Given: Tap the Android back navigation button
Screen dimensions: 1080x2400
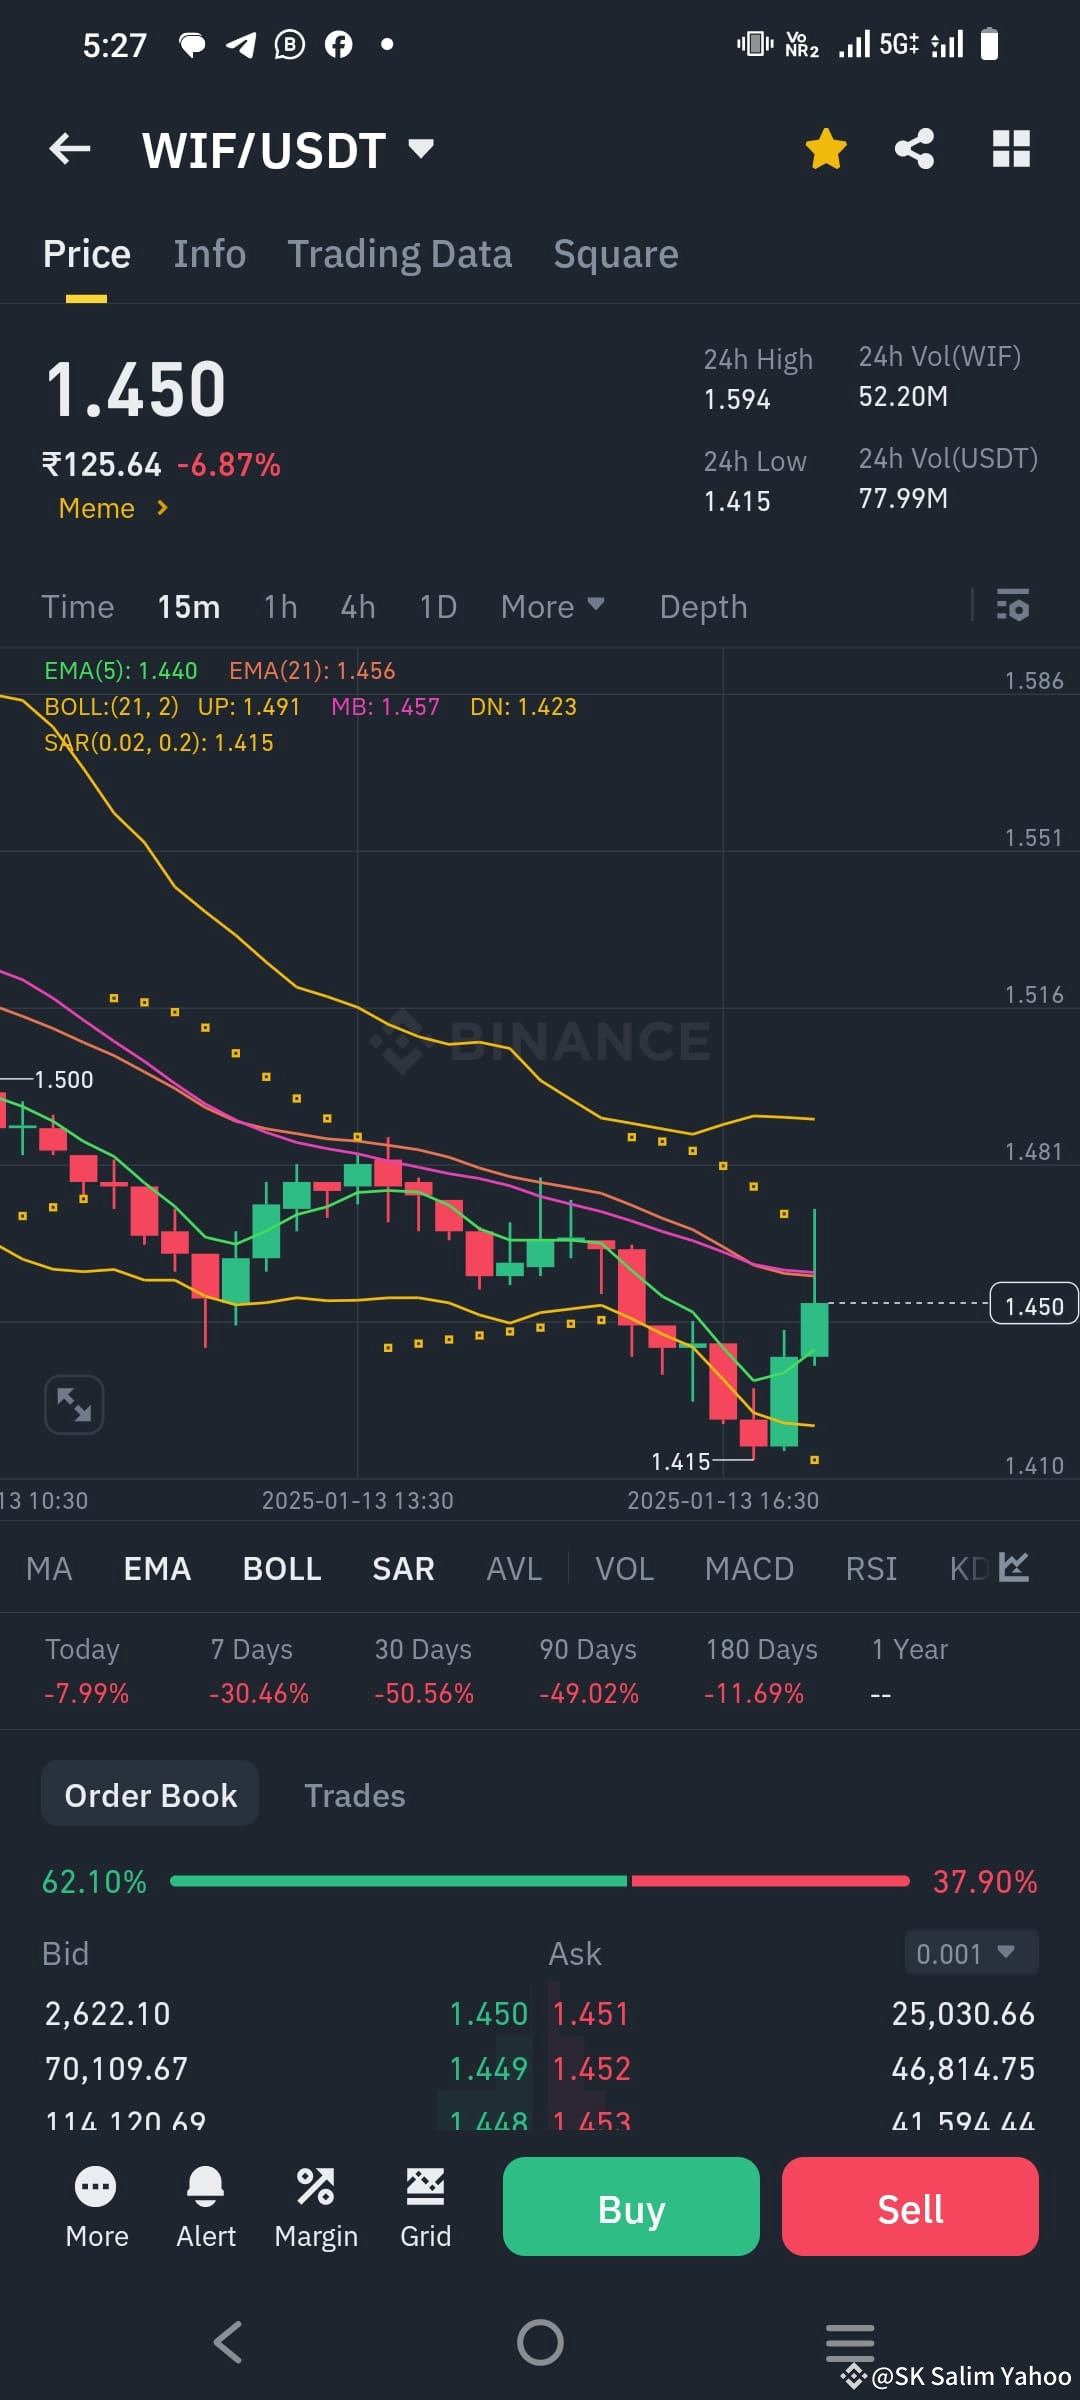Looking at the screenshot, I should [228, 2342].
